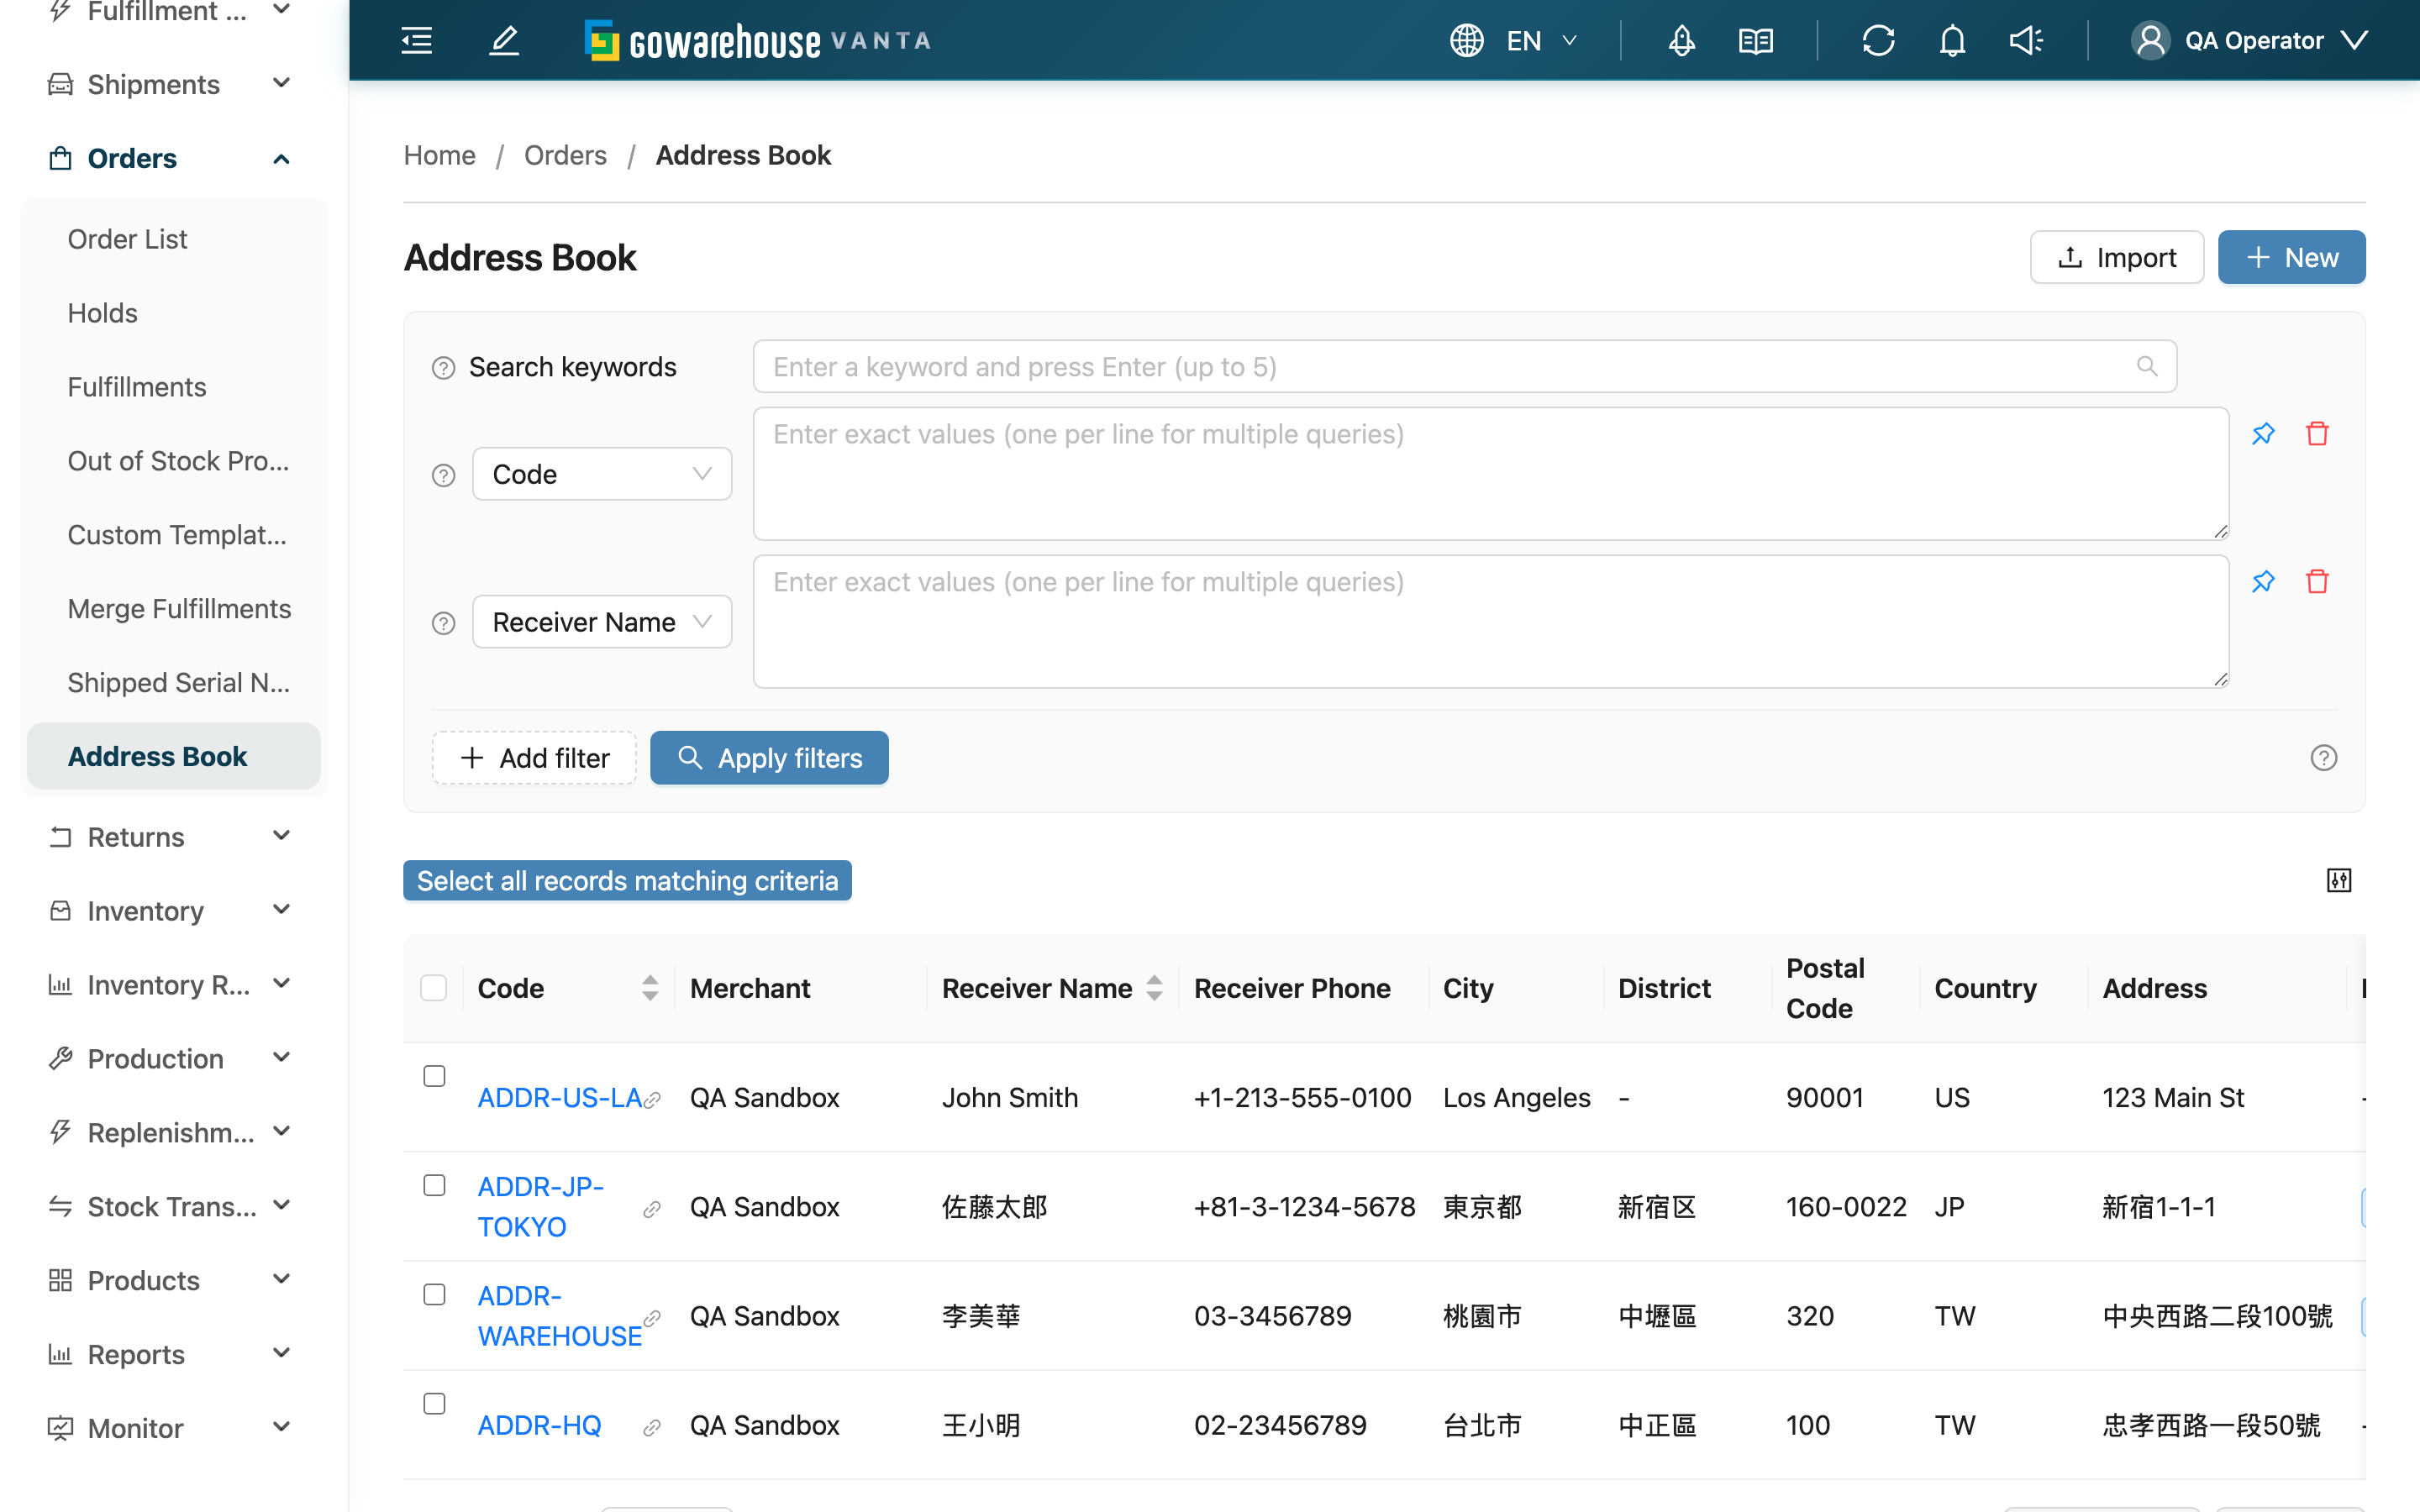Collapse the sidebar menu with the hamburger icon
Viewport: 2420px width, 1512px height.
(x=416, y=40)
